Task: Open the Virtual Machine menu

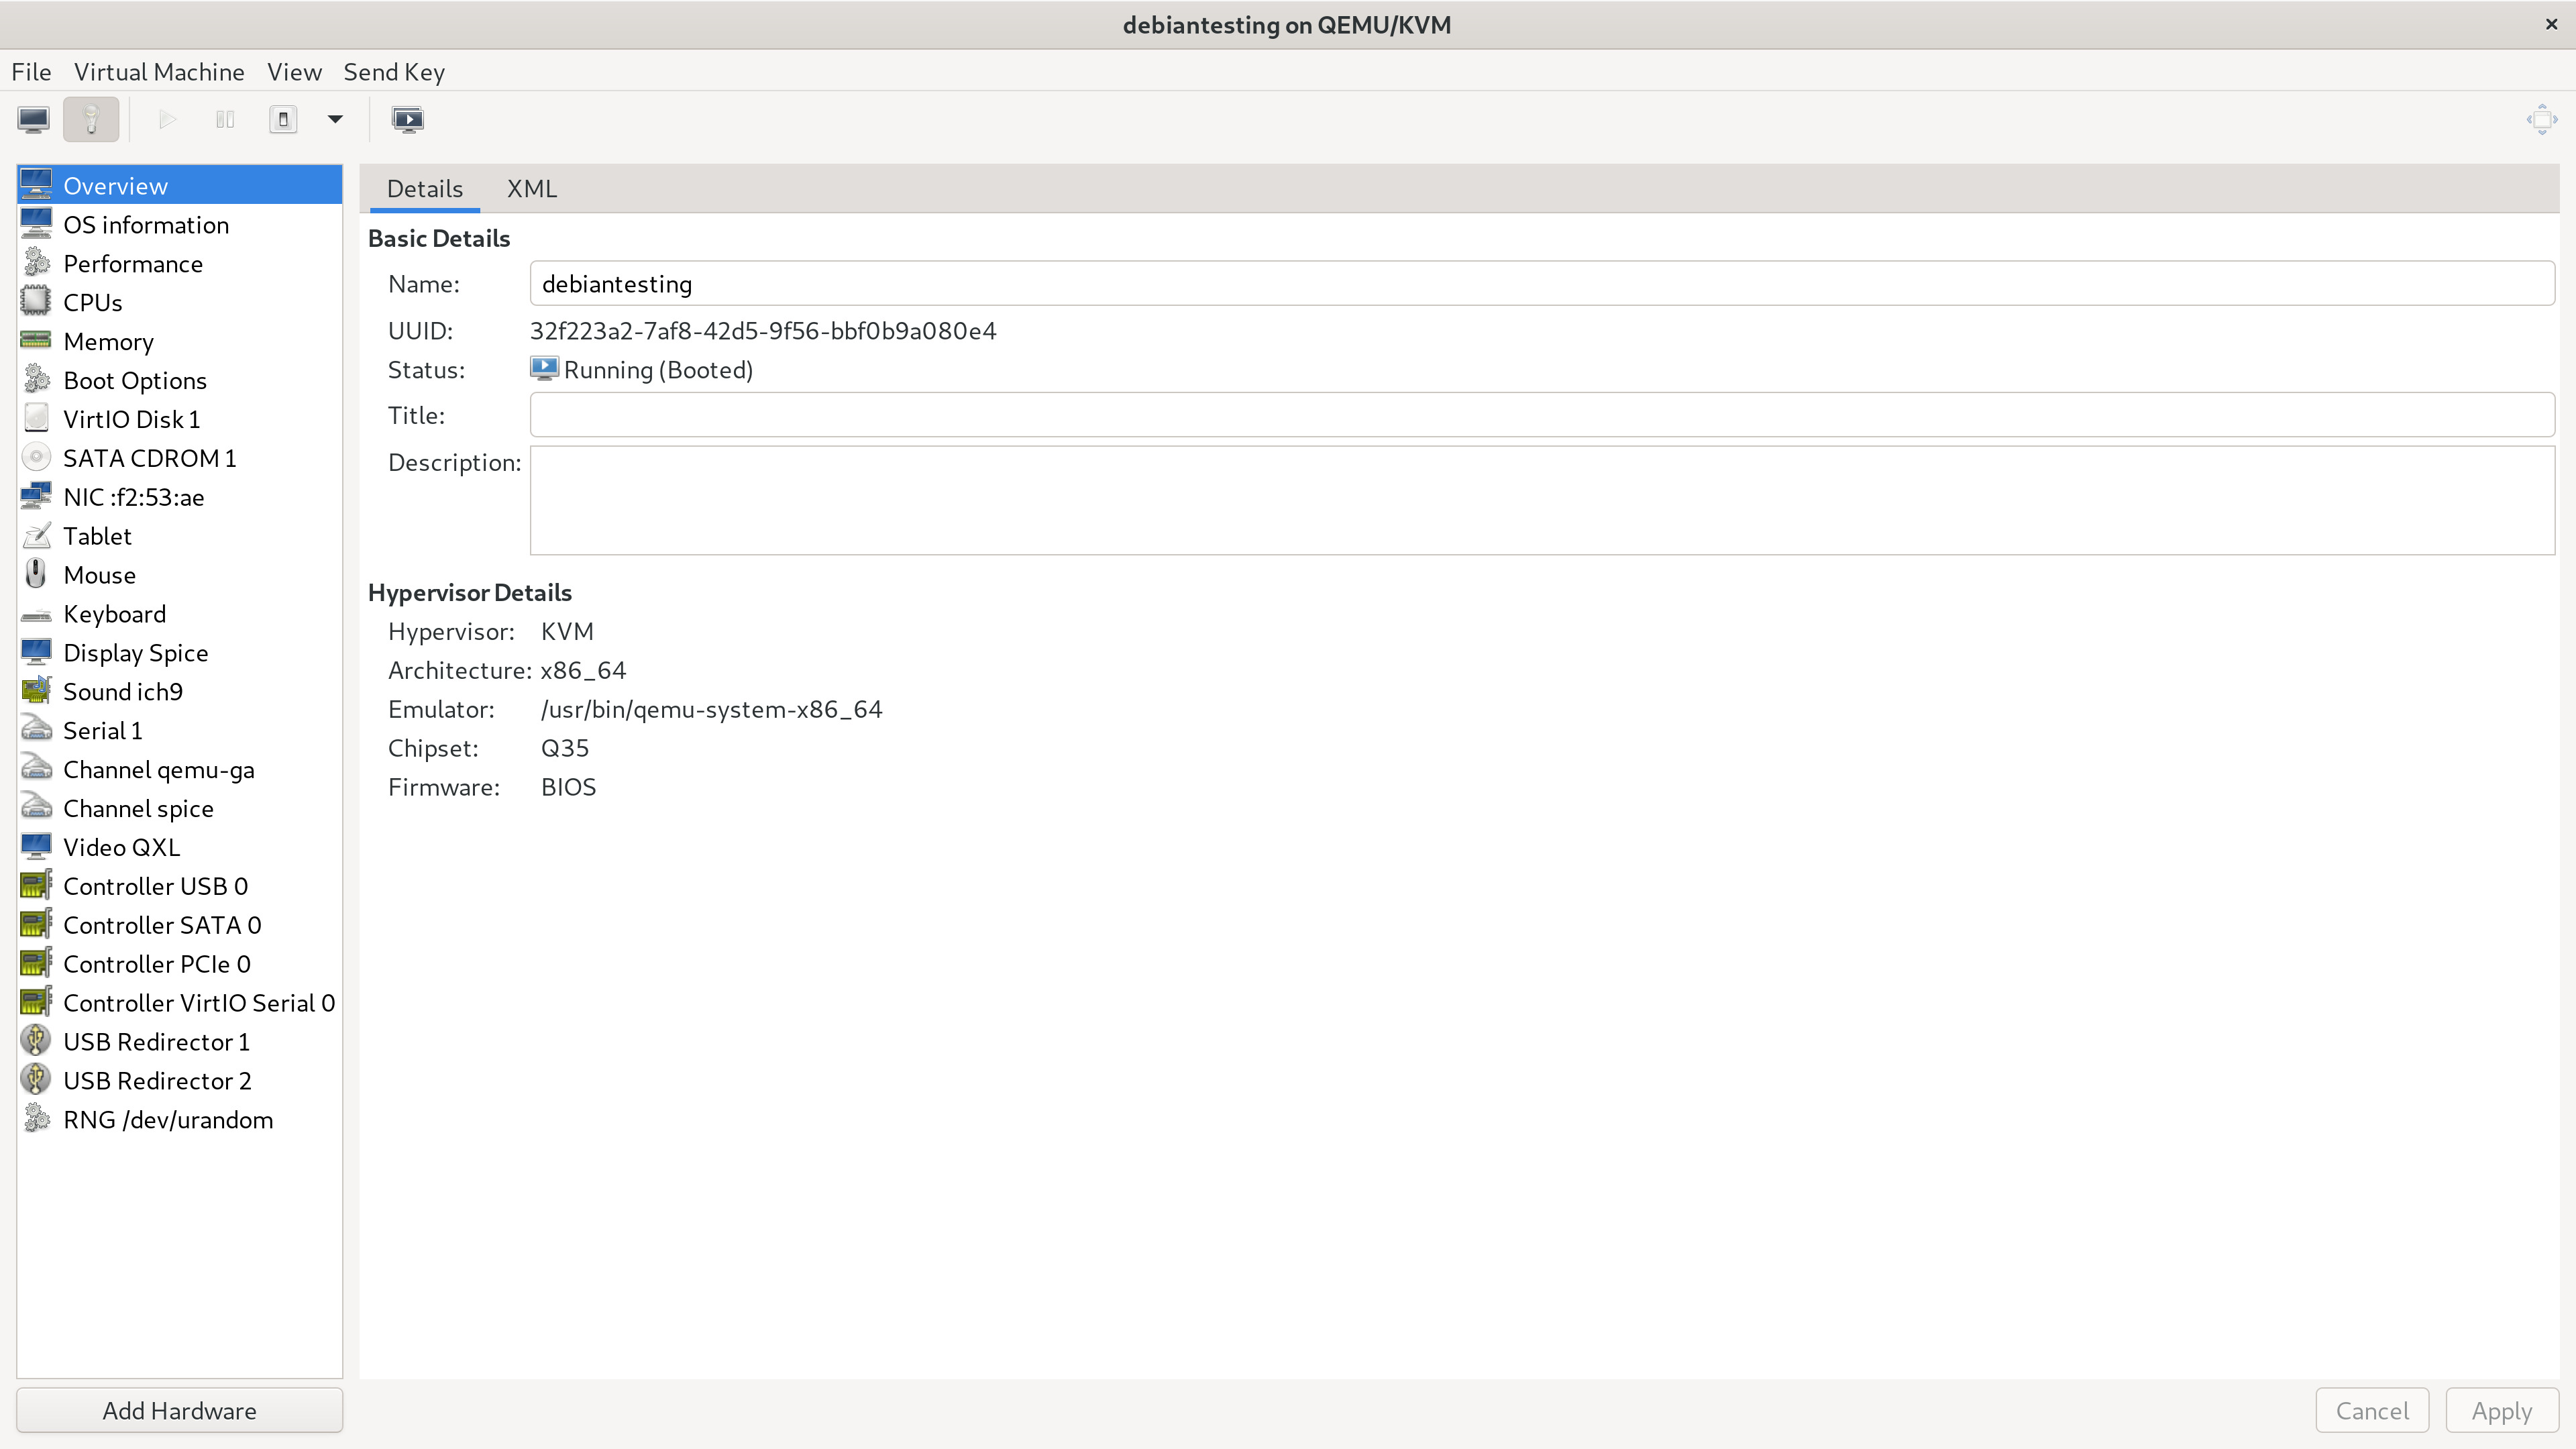Action: coord(159,72)
